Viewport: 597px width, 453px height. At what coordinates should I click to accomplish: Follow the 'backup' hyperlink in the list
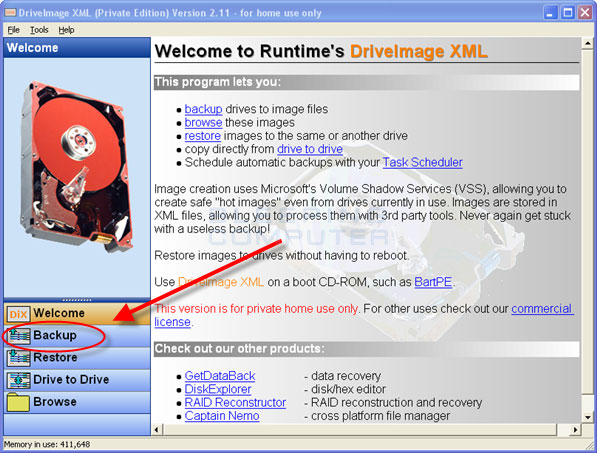coord(203,109)
